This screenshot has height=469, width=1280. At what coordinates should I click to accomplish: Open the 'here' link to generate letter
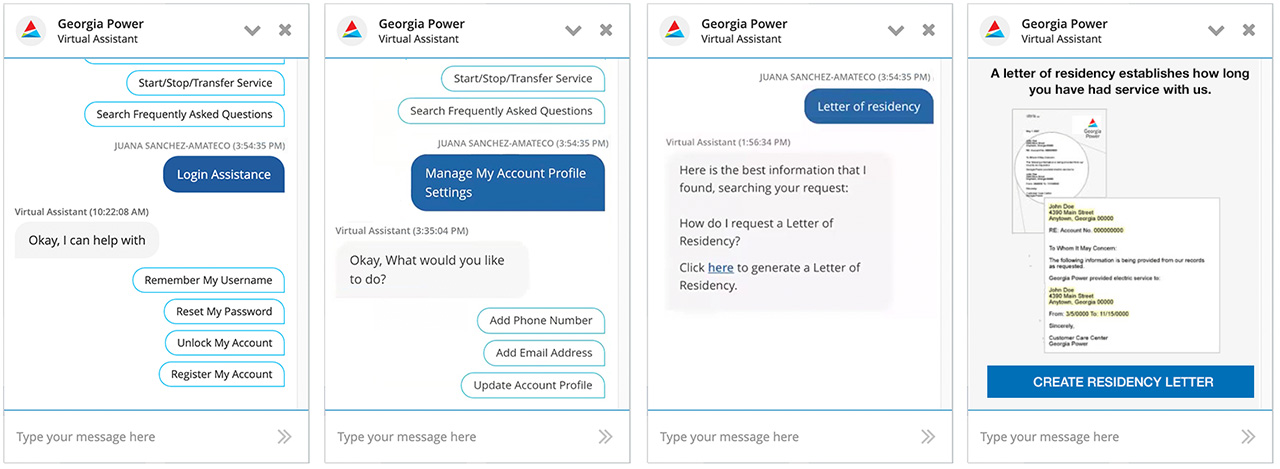coord(721,267)
